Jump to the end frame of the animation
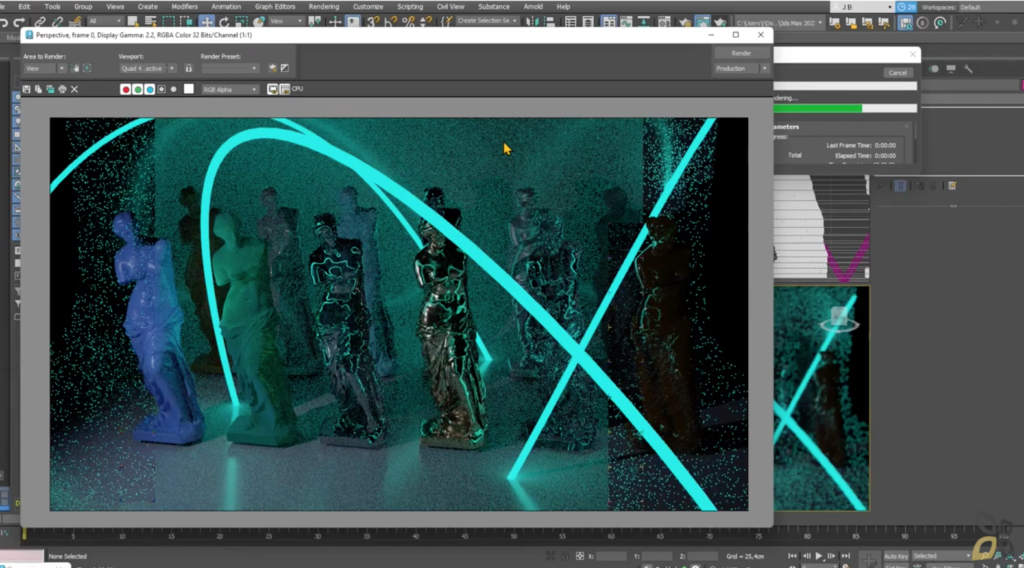The image size is (1024, 568). (x=846, y=556)
